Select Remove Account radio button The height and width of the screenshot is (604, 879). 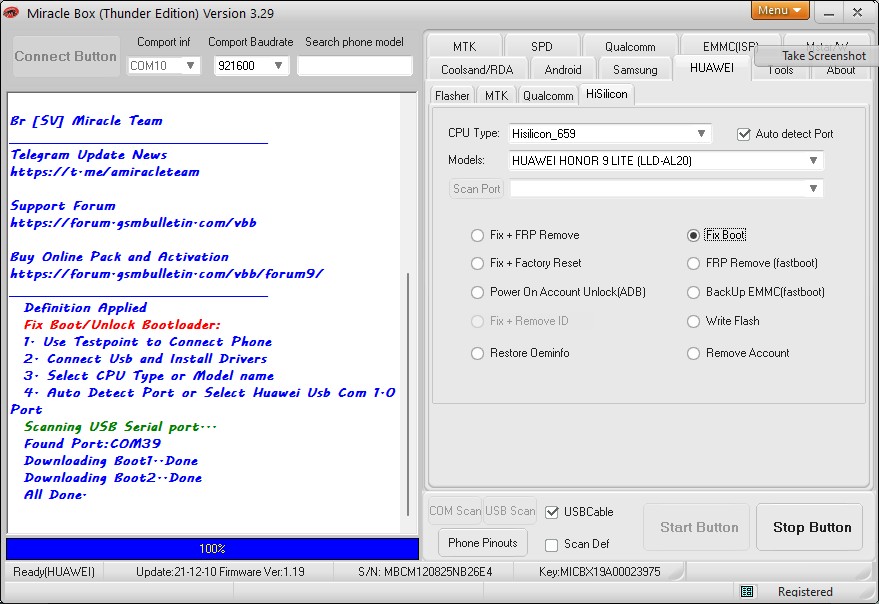[693, 353]
